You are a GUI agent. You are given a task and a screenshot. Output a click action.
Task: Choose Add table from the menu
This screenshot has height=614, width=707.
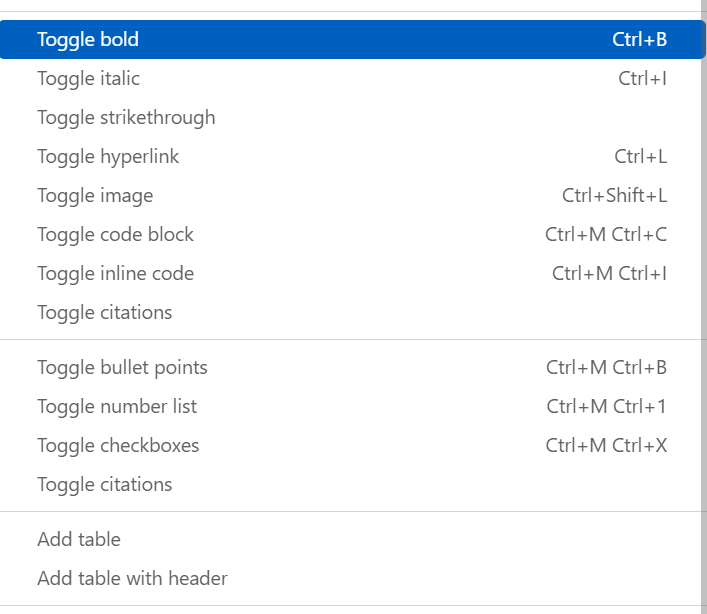(79, 540)
